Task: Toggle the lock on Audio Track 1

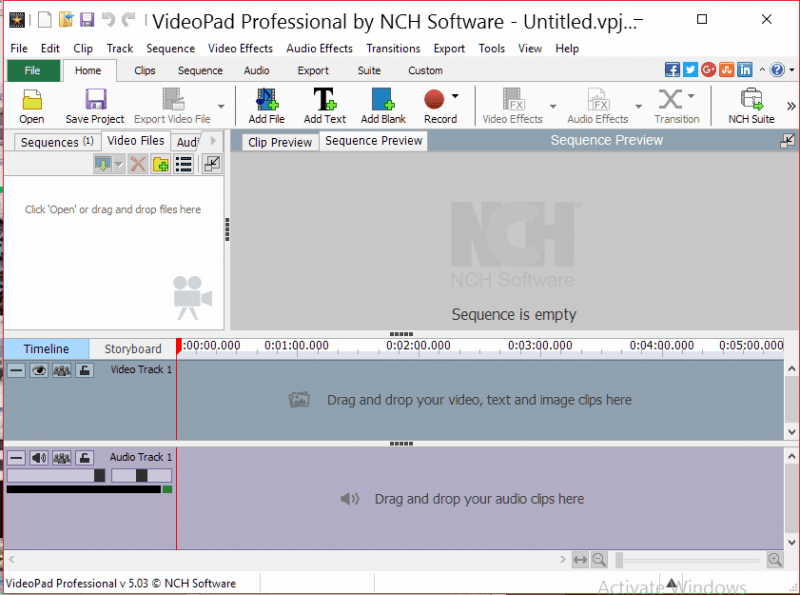Action: click(85, 458)
